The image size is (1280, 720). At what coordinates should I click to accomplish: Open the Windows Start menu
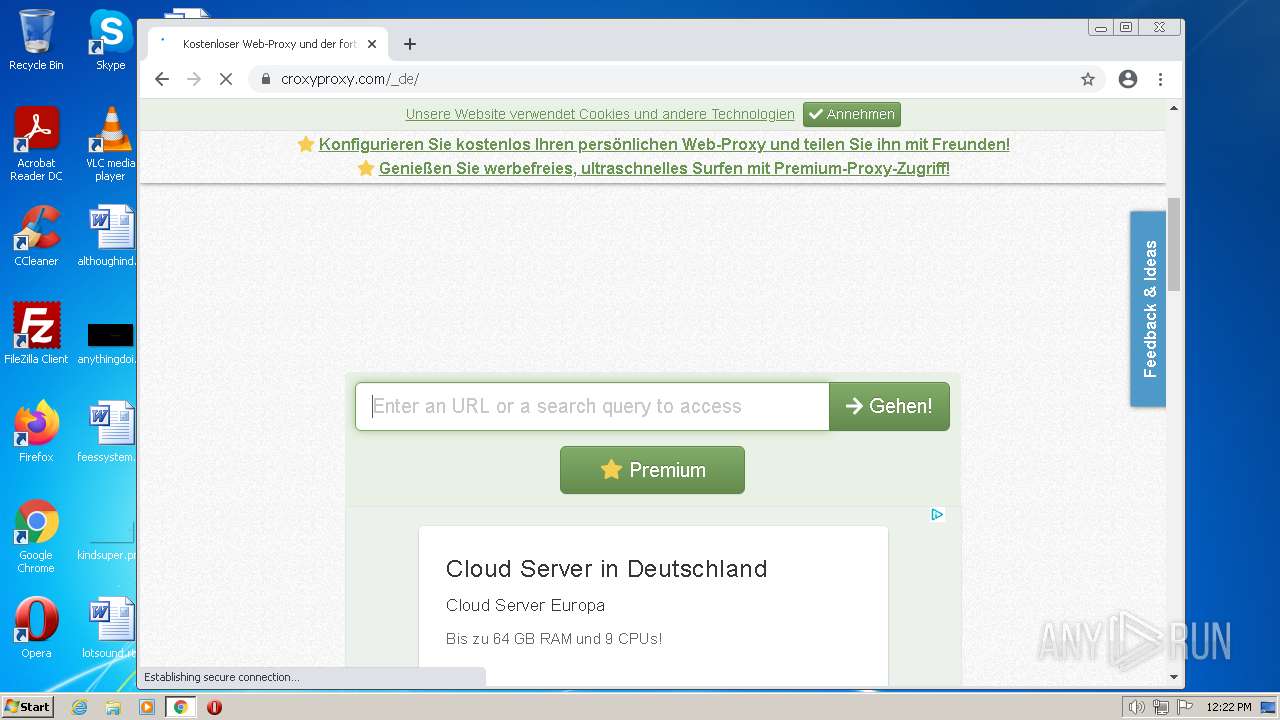click(27, 707)
